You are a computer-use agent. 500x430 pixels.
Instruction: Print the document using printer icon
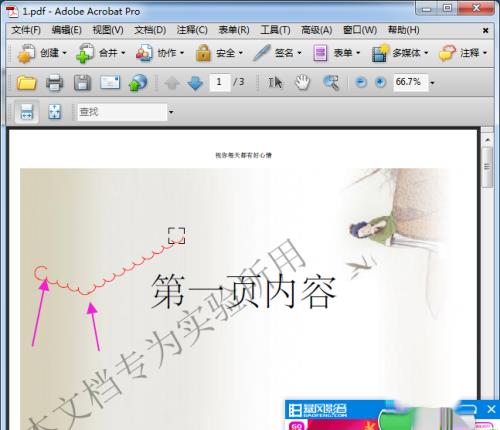coord(54,82)
